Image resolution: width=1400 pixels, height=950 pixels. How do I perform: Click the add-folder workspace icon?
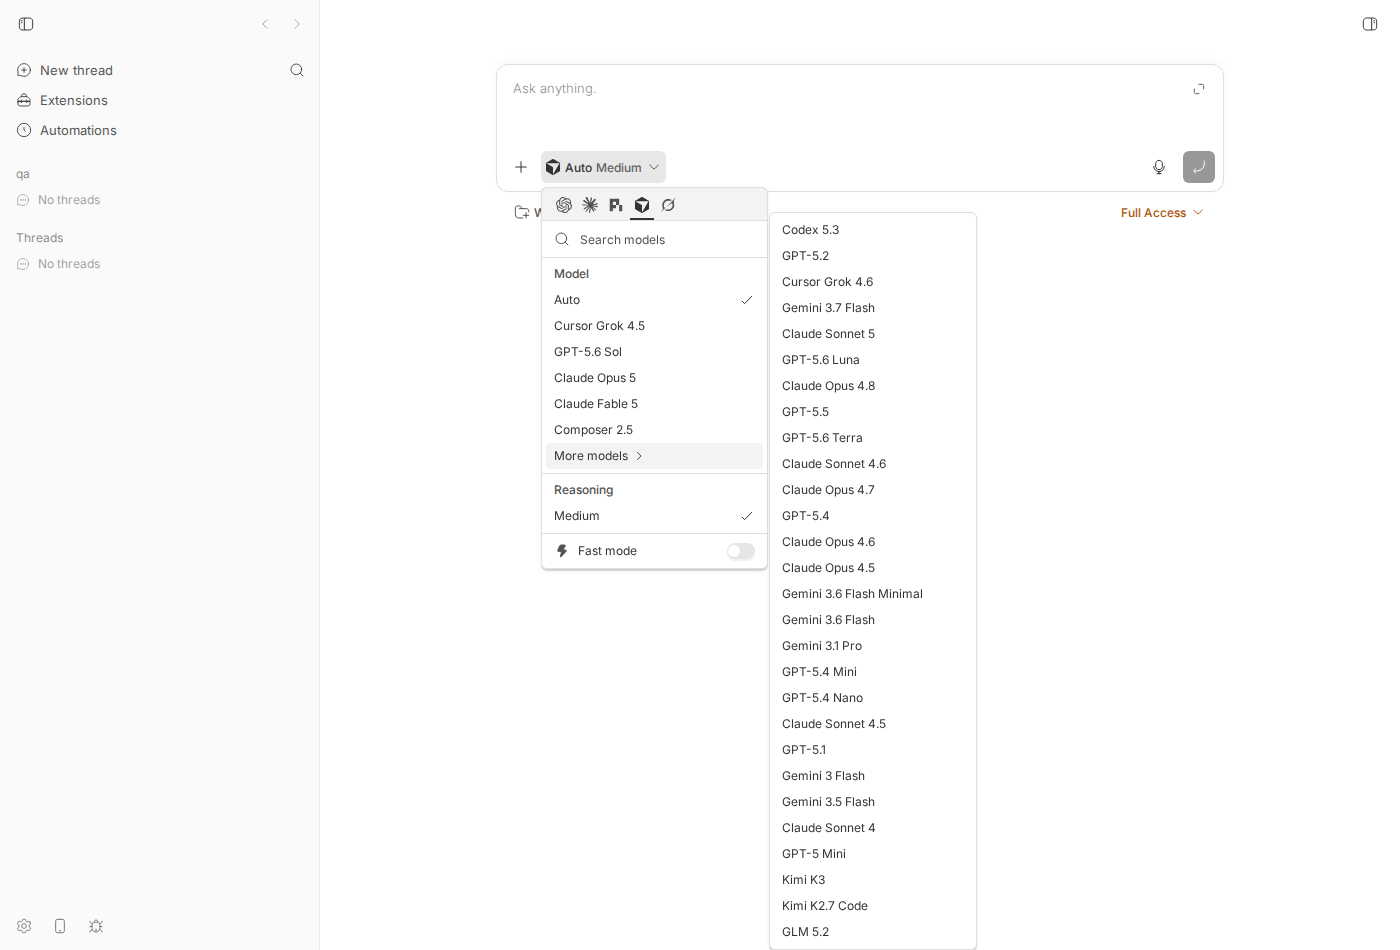pos(522,212)
